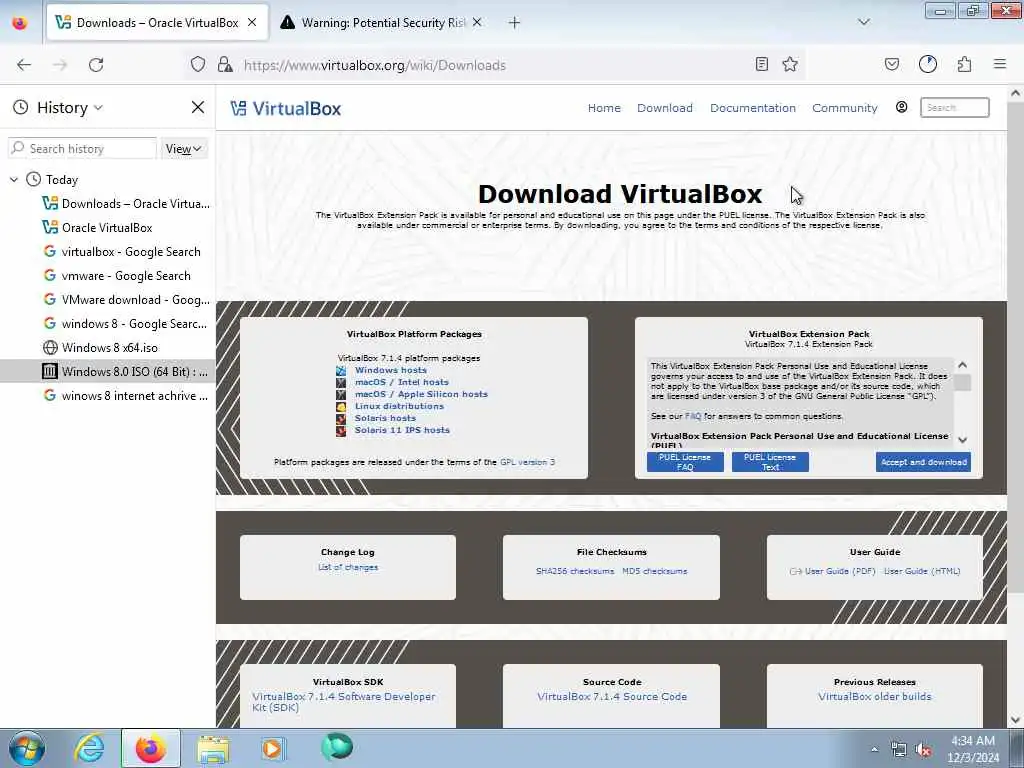
Task: Open the View dropdown in History sidebar
Action: pos(183,149)
